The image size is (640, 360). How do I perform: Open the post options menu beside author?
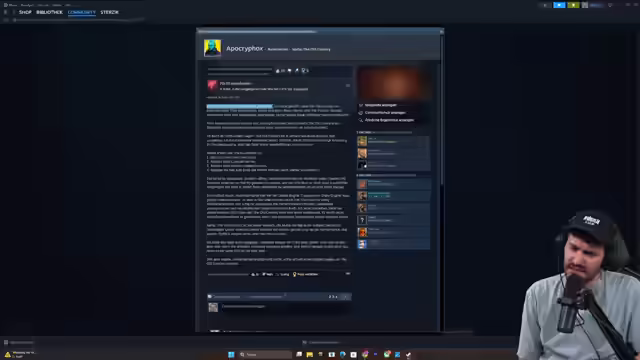348,85
